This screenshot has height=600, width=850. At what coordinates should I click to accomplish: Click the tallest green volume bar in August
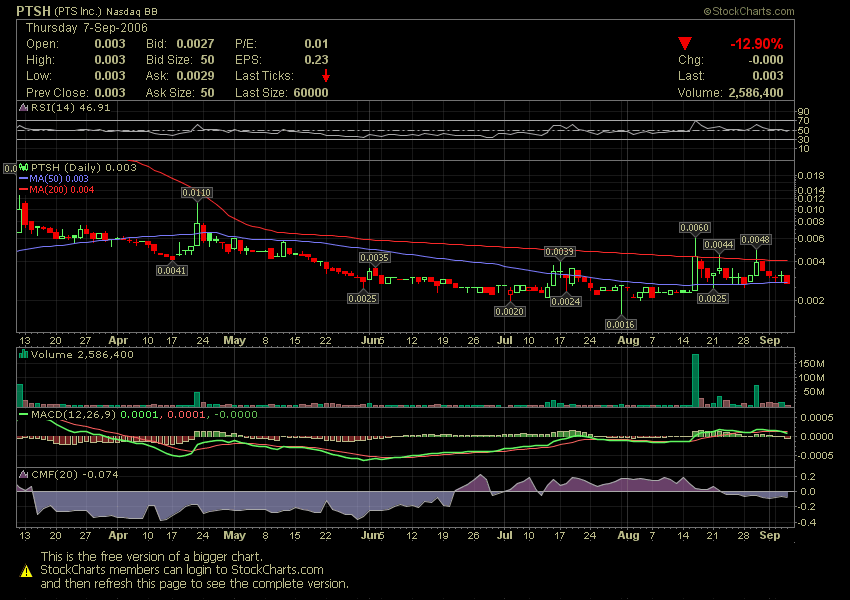[696, 380]
